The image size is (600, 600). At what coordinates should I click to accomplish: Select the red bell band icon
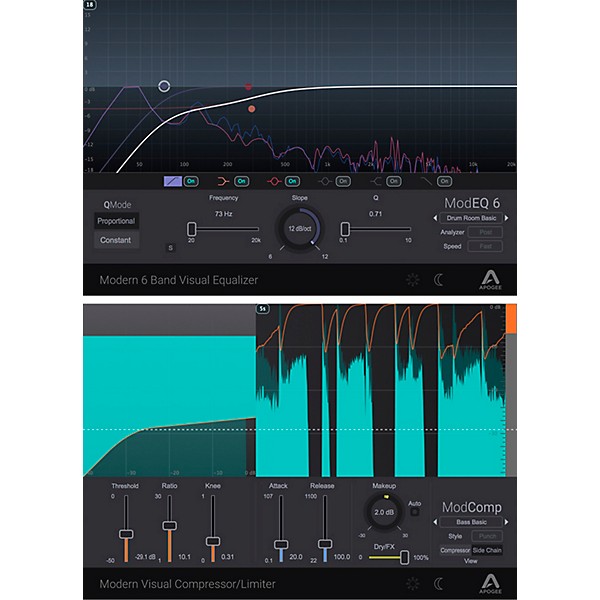(272, 181)
